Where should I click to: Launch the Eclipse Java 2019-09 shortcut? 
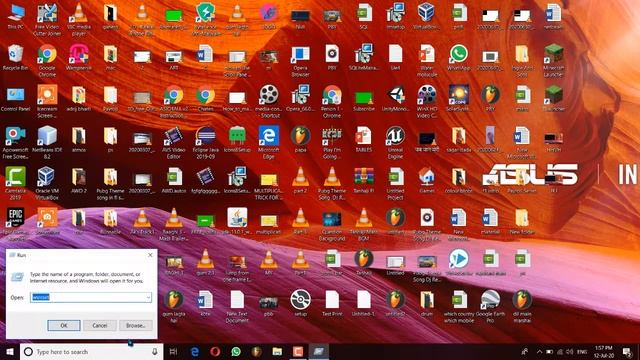pos(205,142)
